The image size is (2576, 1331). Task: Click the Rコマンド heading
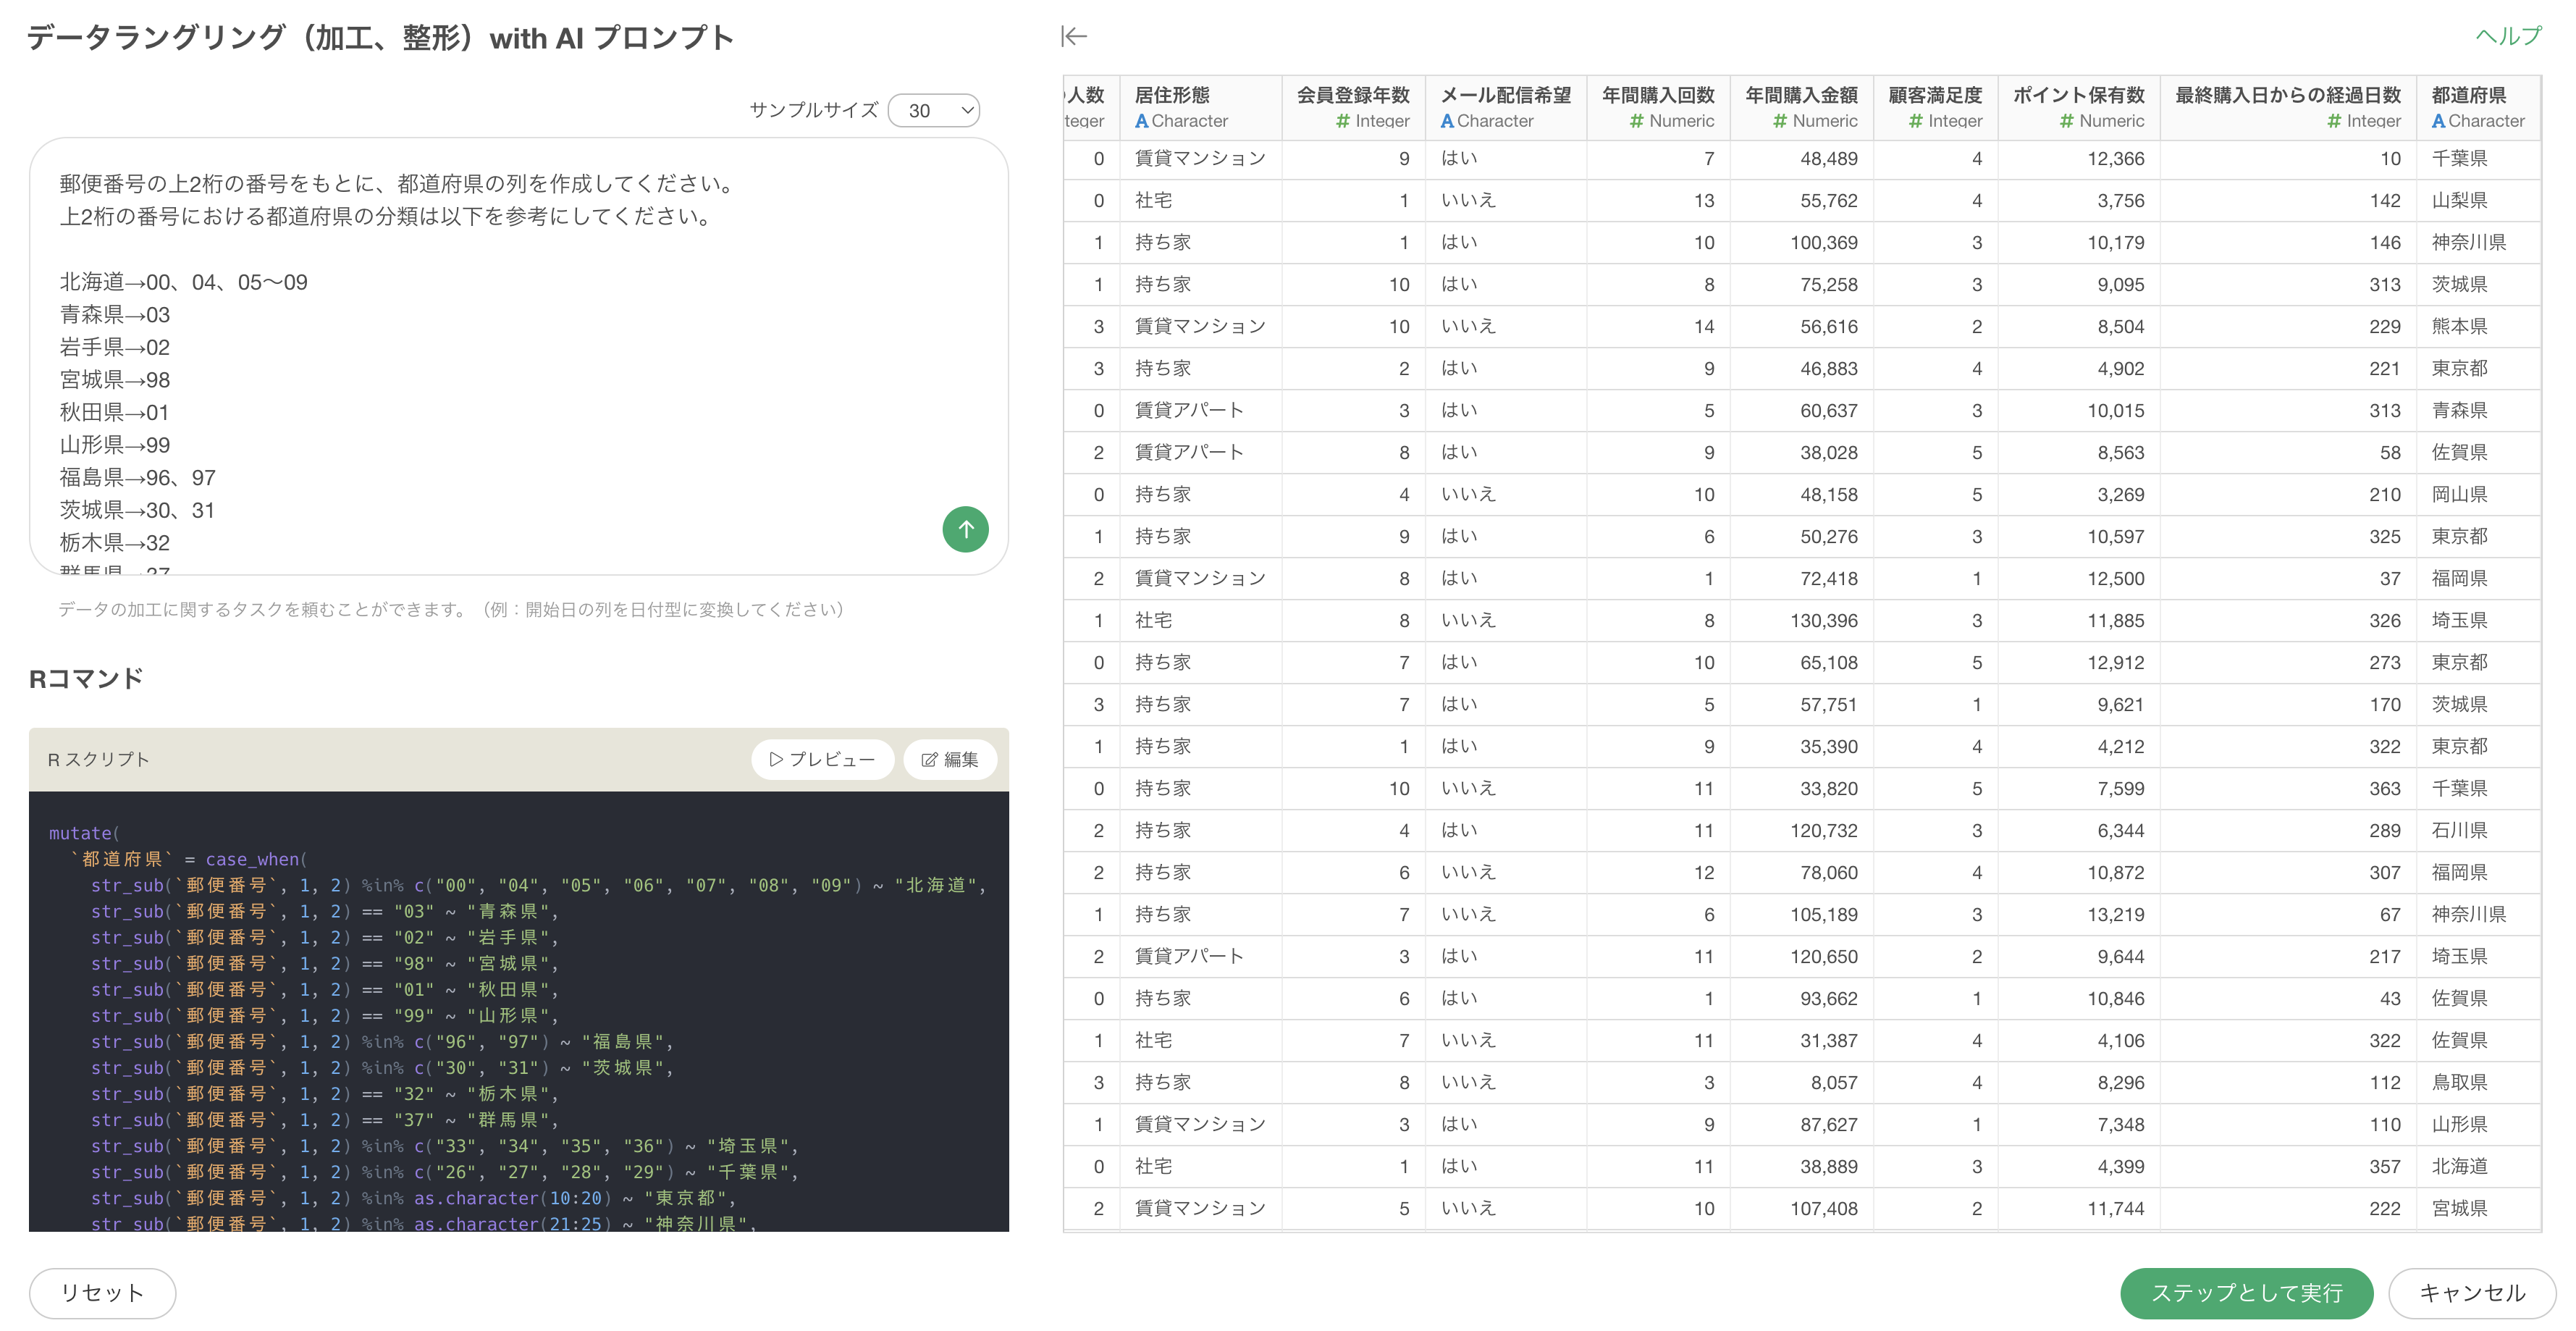pos(86,679)
